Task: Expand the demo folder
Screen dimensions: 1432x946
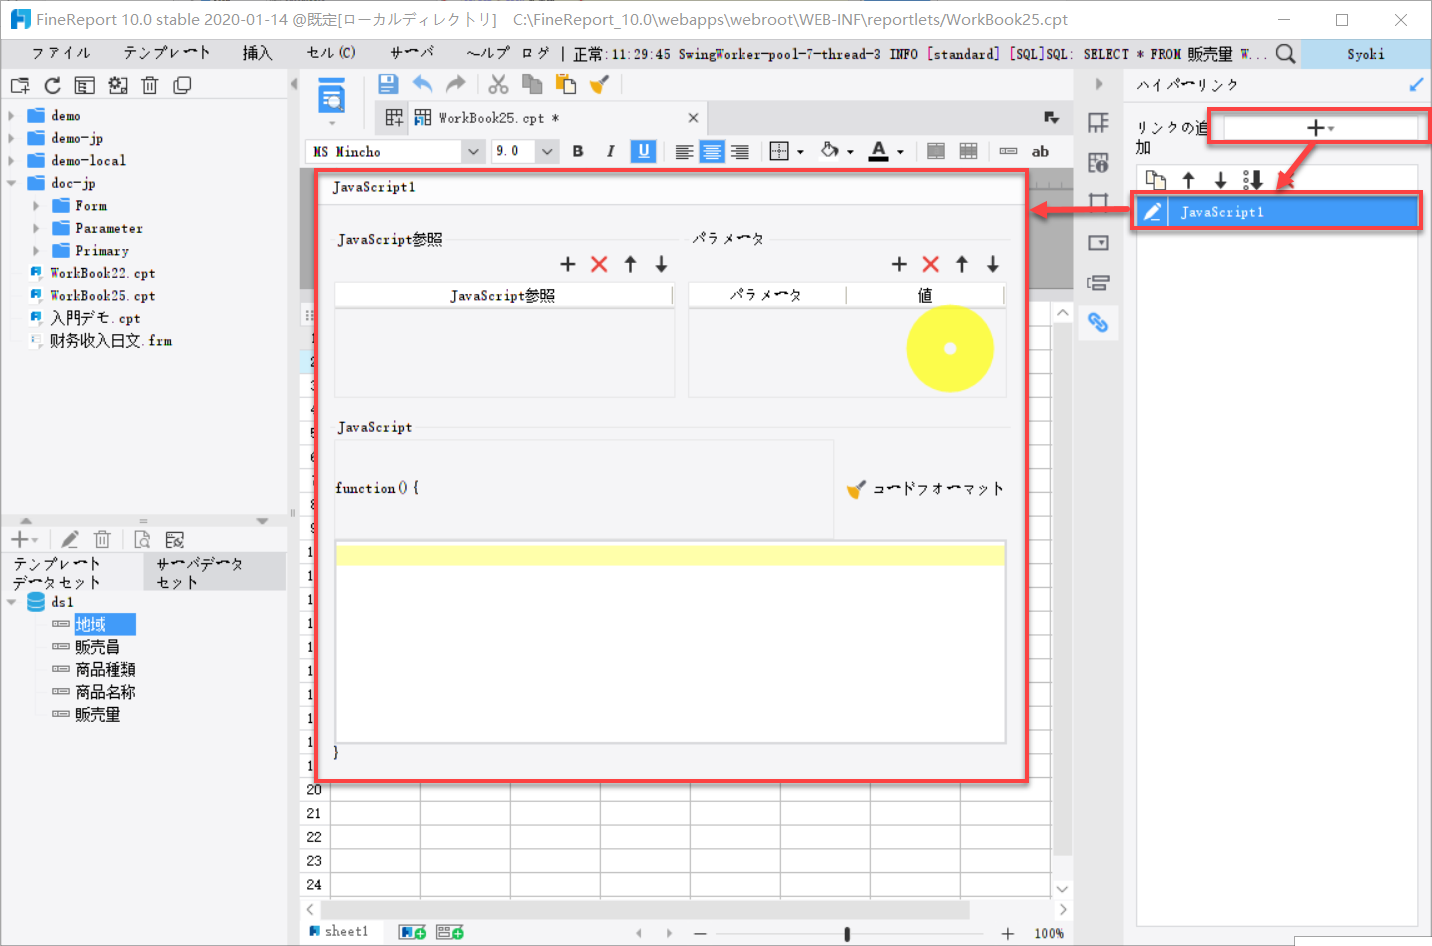Action: tap(11, 116)
